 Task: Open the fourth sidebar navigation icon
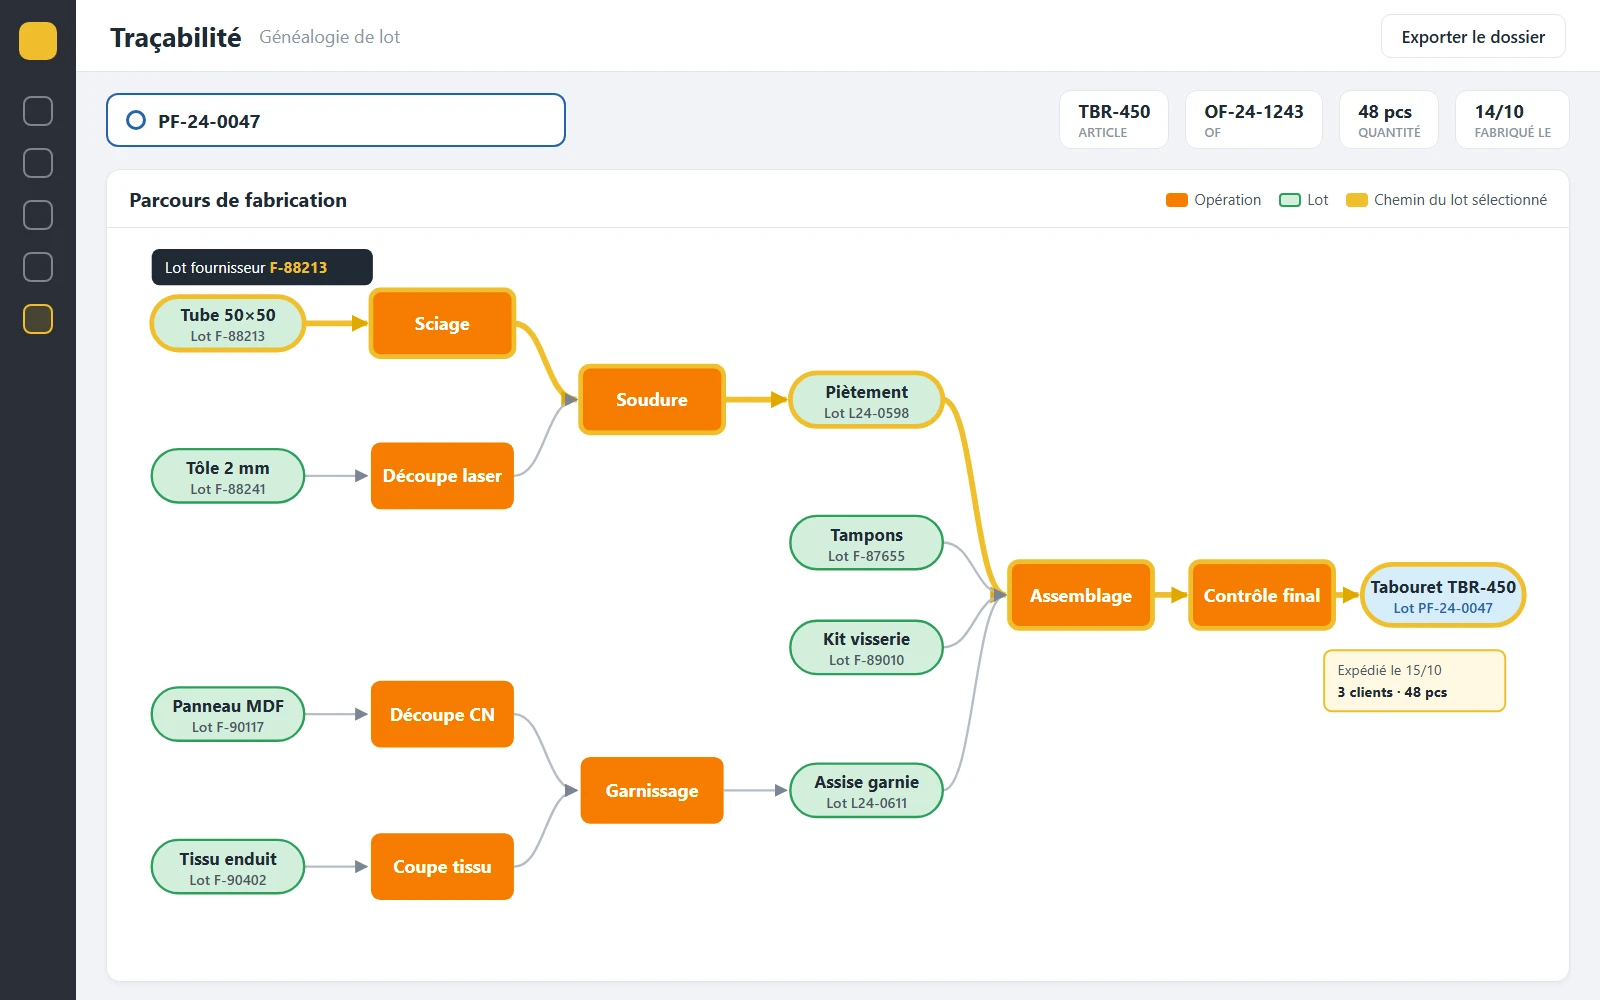coord(38,267)
